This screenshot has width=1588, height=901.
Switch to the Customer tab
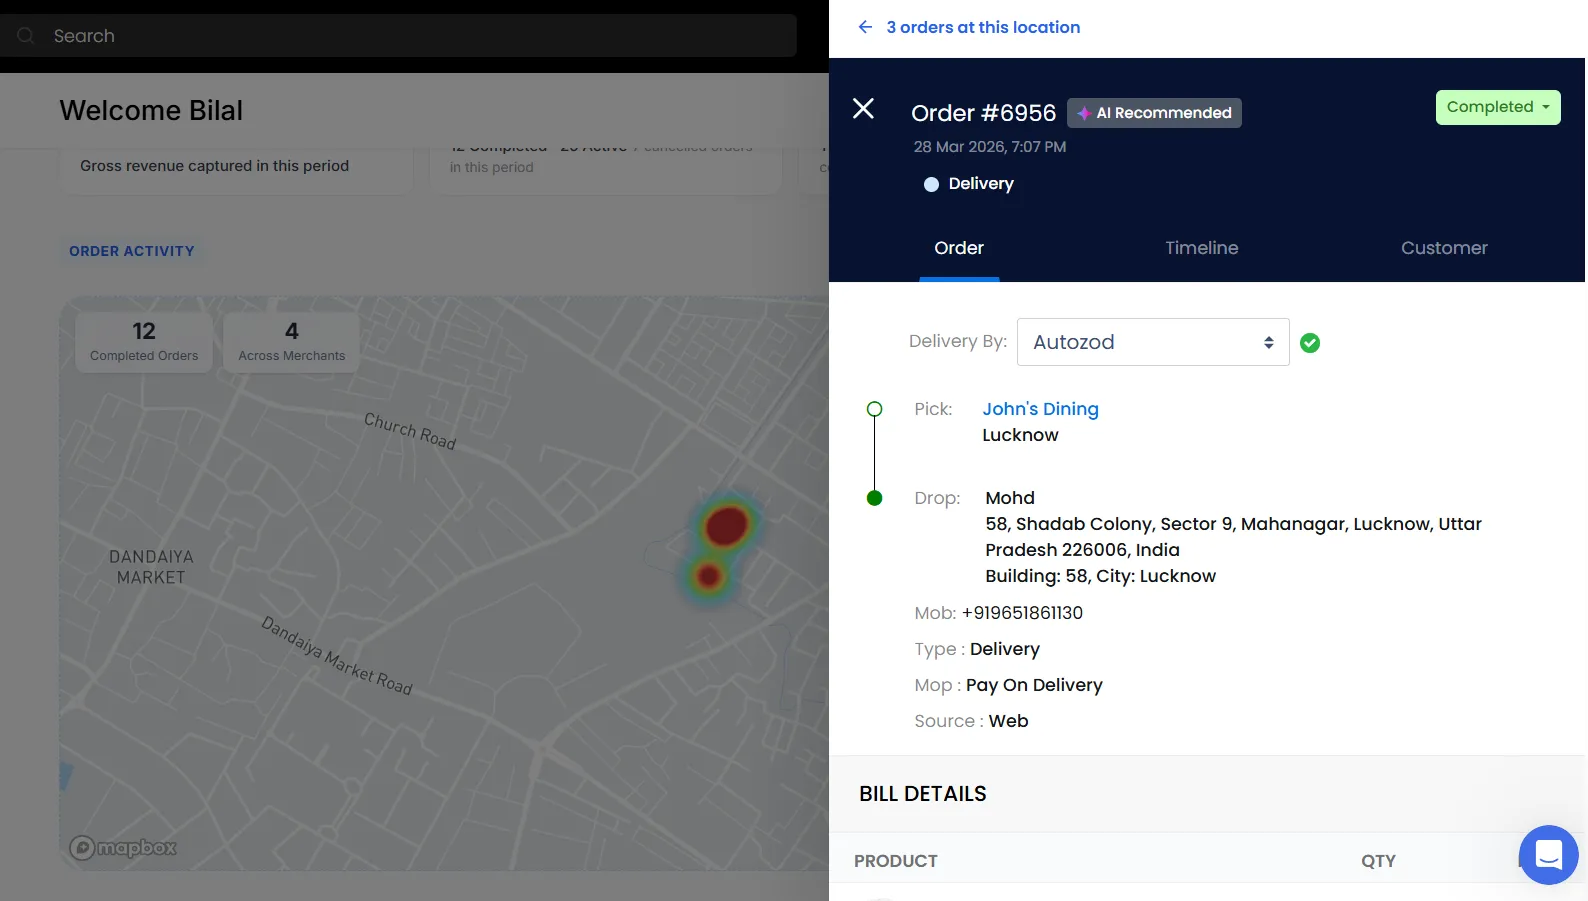point(1444,248)
